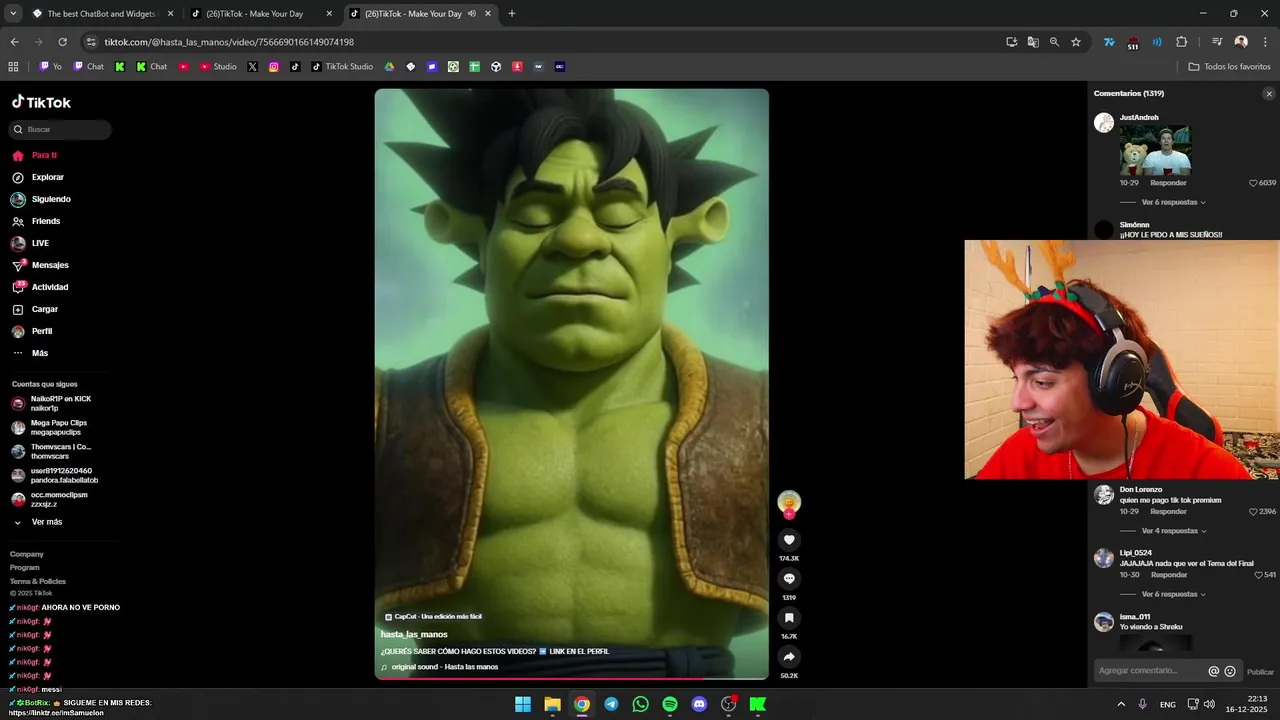
Task: Open WhatsApp from the taskbar
Action: (640, 704)
